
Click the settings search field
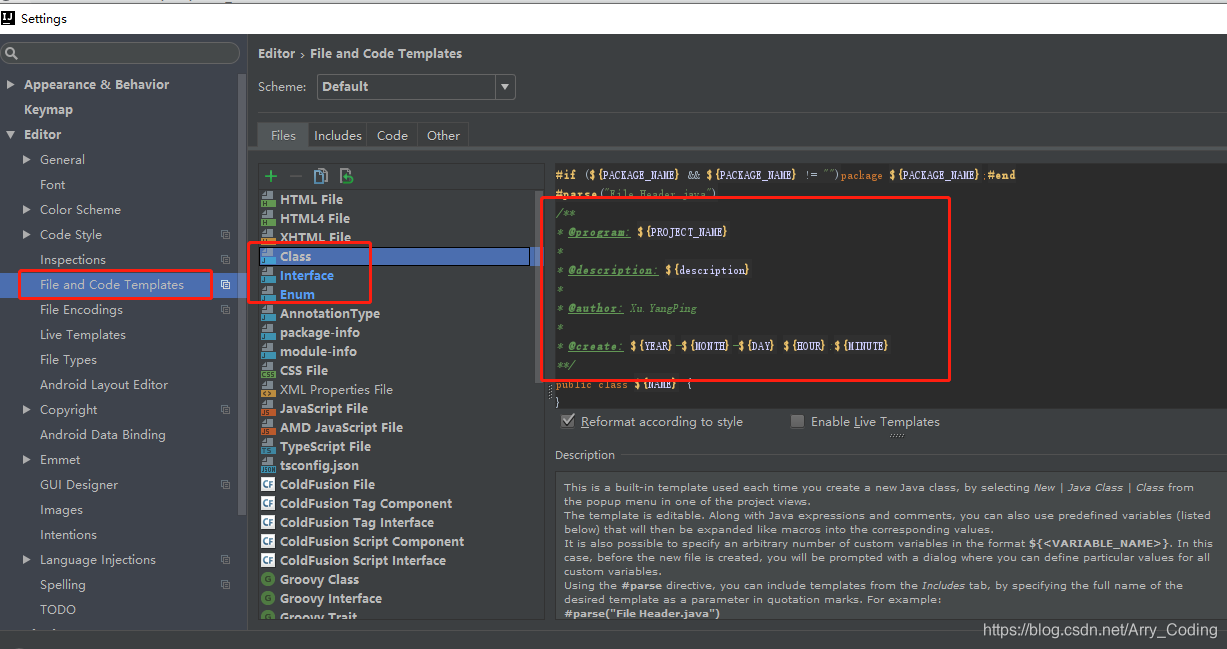120,53
